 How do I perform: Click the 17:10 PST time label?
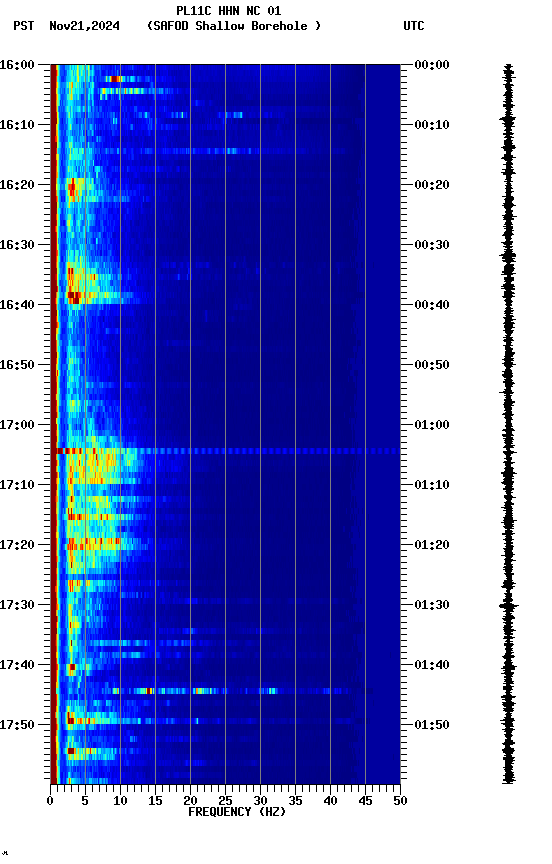[x=17, y=485]
